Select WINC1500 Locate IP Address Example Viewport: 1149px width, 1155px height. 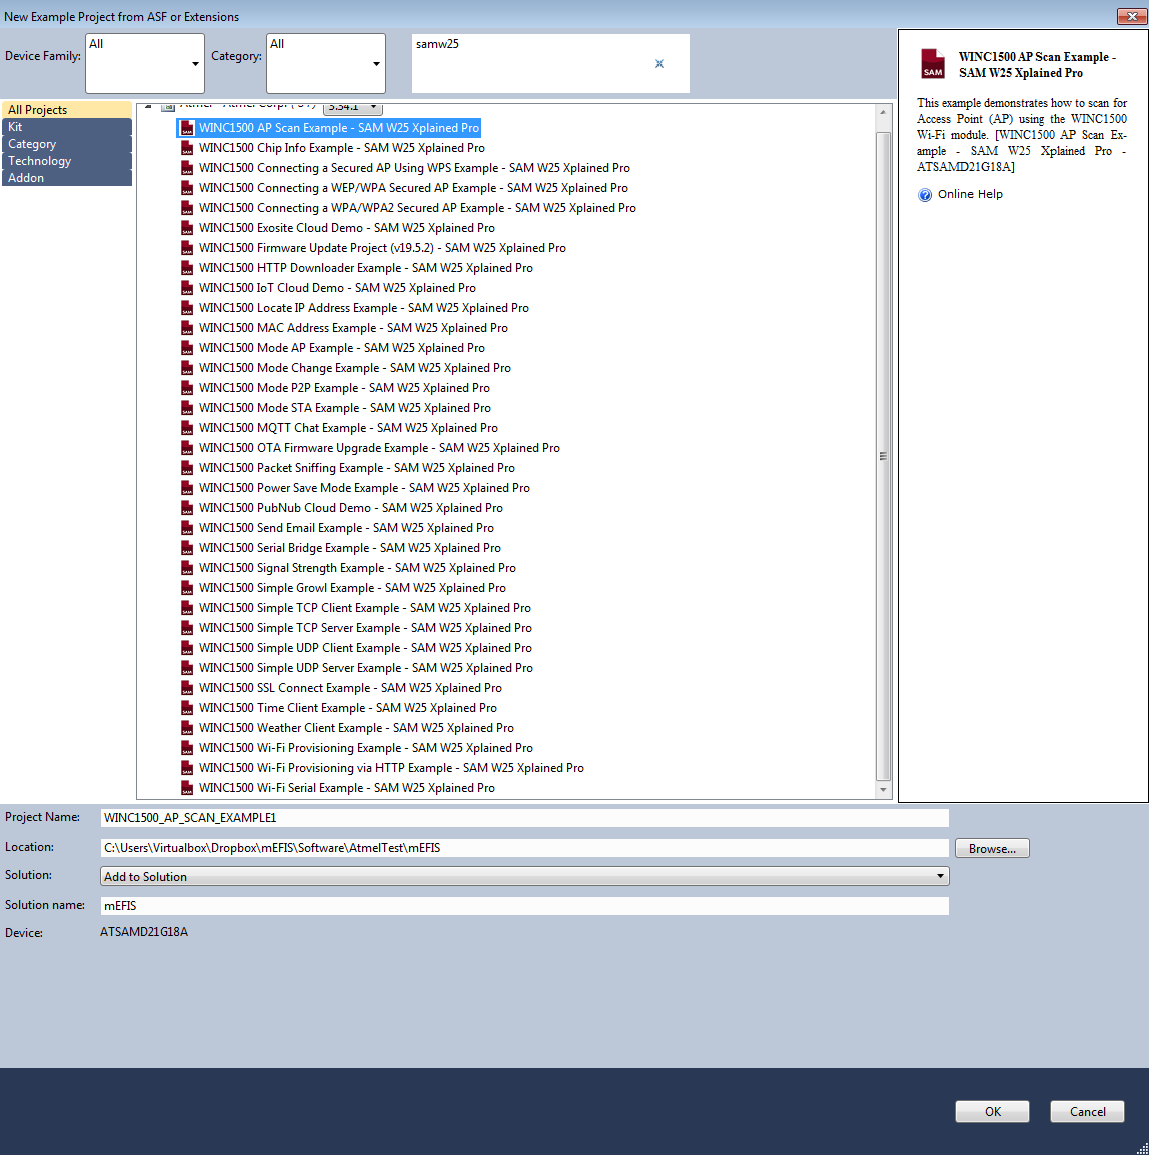(364, 308)
